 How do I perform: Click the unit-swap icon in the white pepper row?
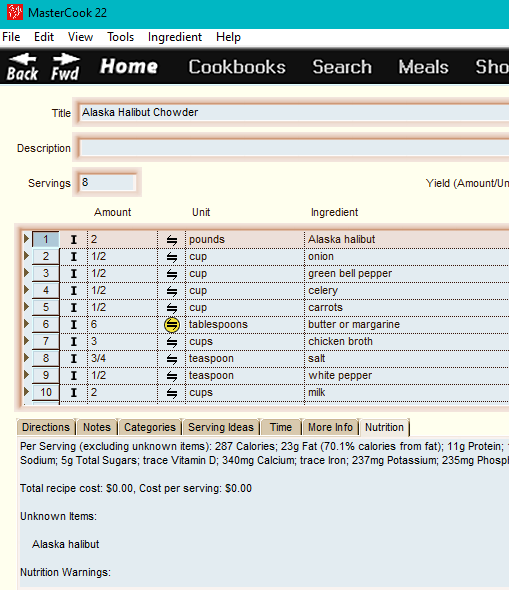[172, 376]
